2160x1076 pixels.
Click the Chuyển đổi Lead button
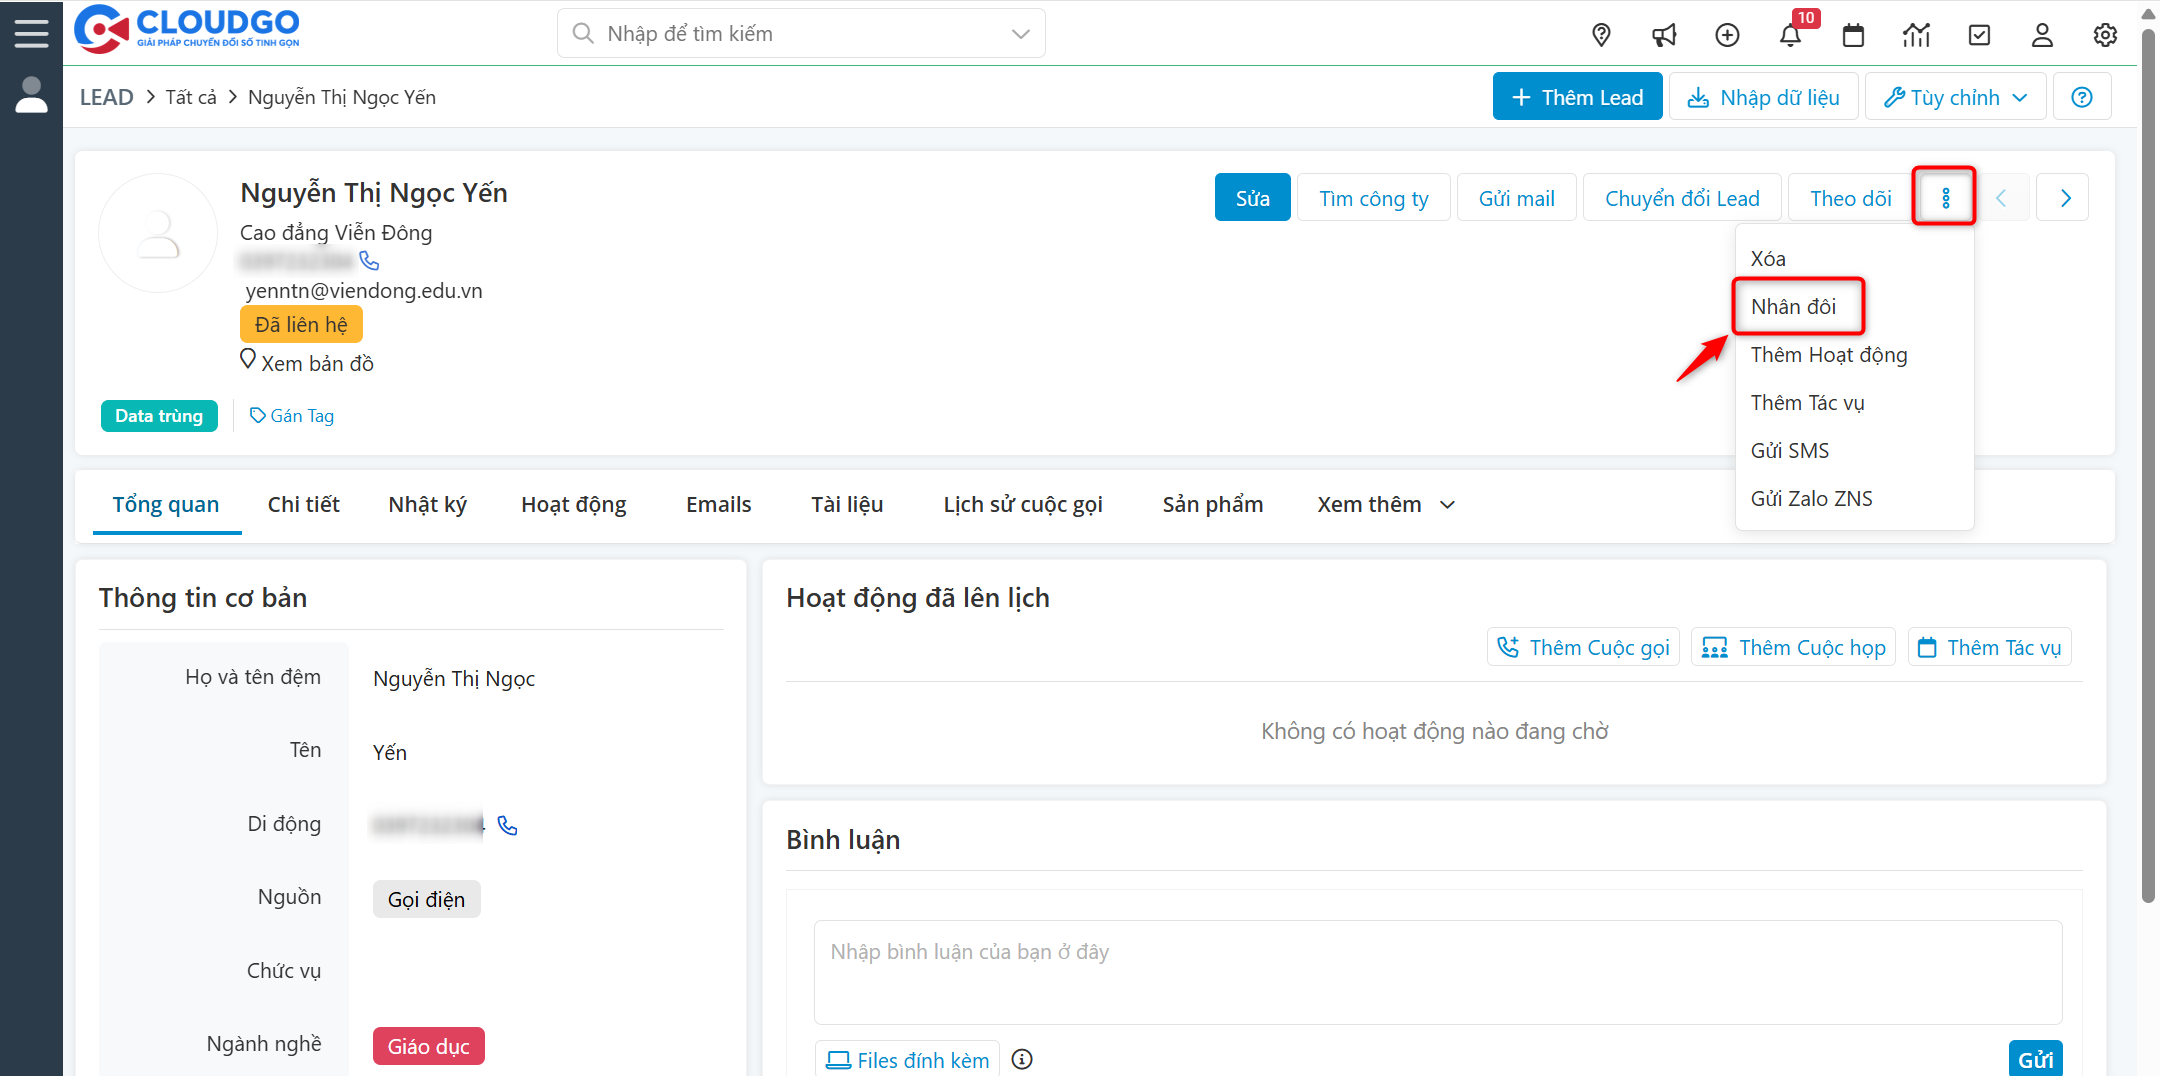(1682, 198)
